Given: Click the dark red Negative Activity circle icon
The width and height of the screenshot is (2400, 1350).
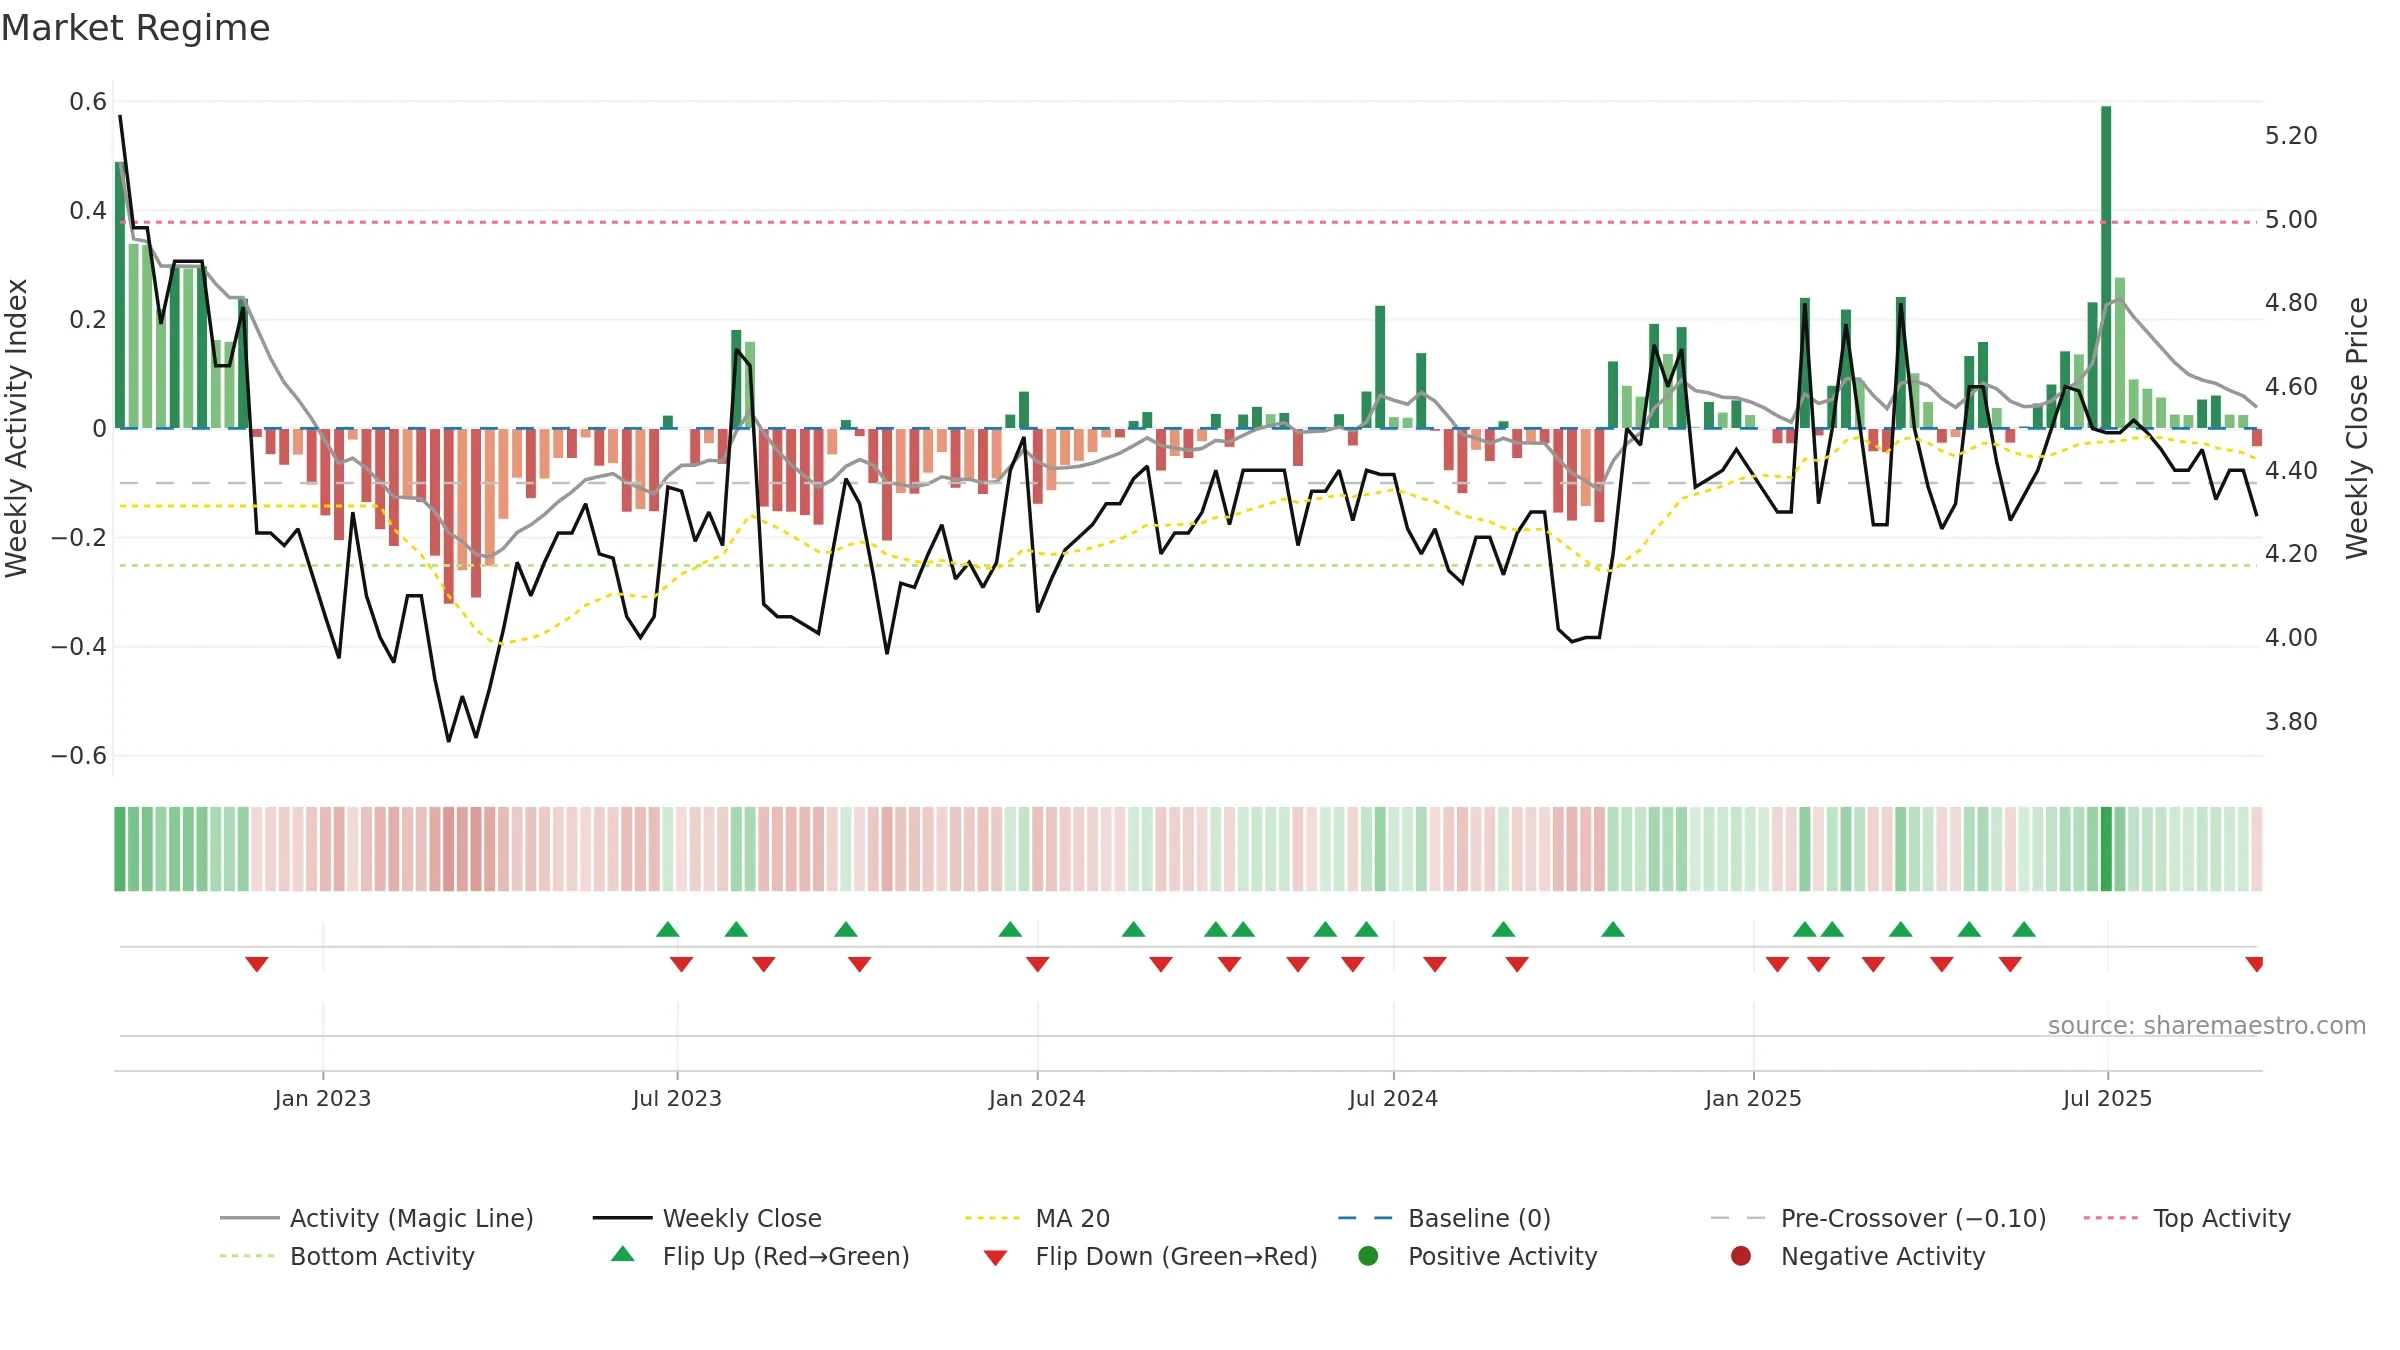Looking at the screenshot, I should pyautogui.click(x=1741, y=1256).
